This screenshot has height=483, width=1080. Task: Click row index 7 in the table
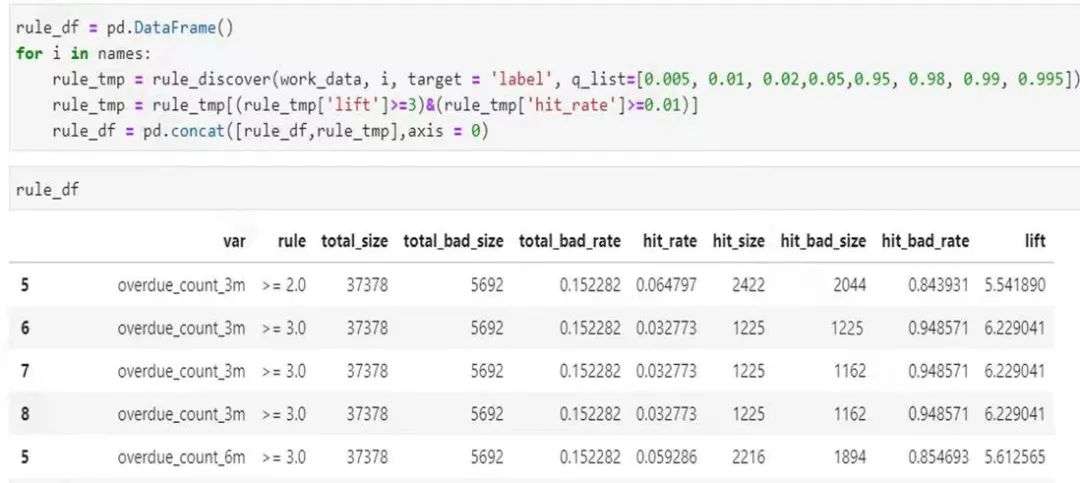tap(23, 371)
